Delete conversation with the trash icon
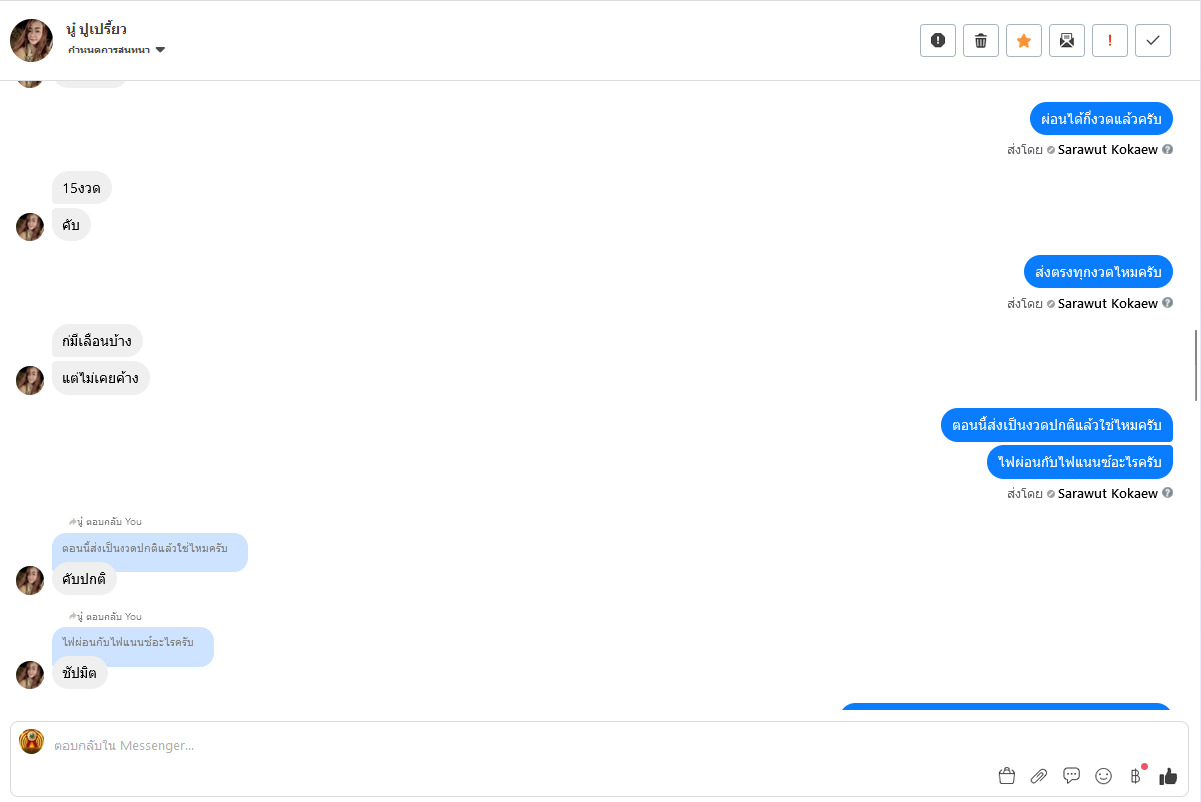 (981, 40)
